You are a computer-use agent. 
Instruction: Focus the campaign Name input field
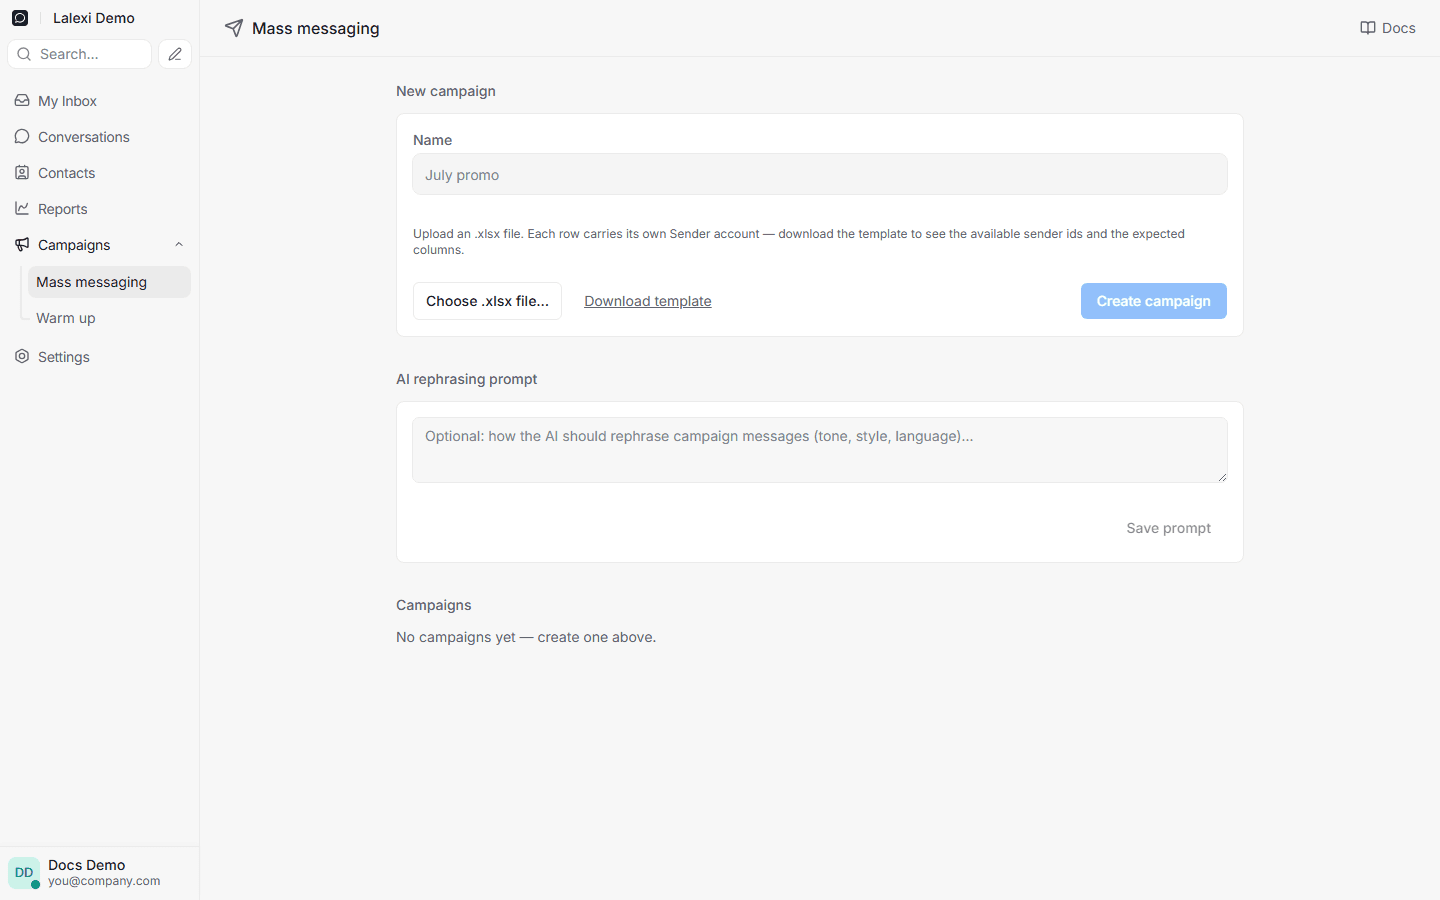click(x=820, y=174)
